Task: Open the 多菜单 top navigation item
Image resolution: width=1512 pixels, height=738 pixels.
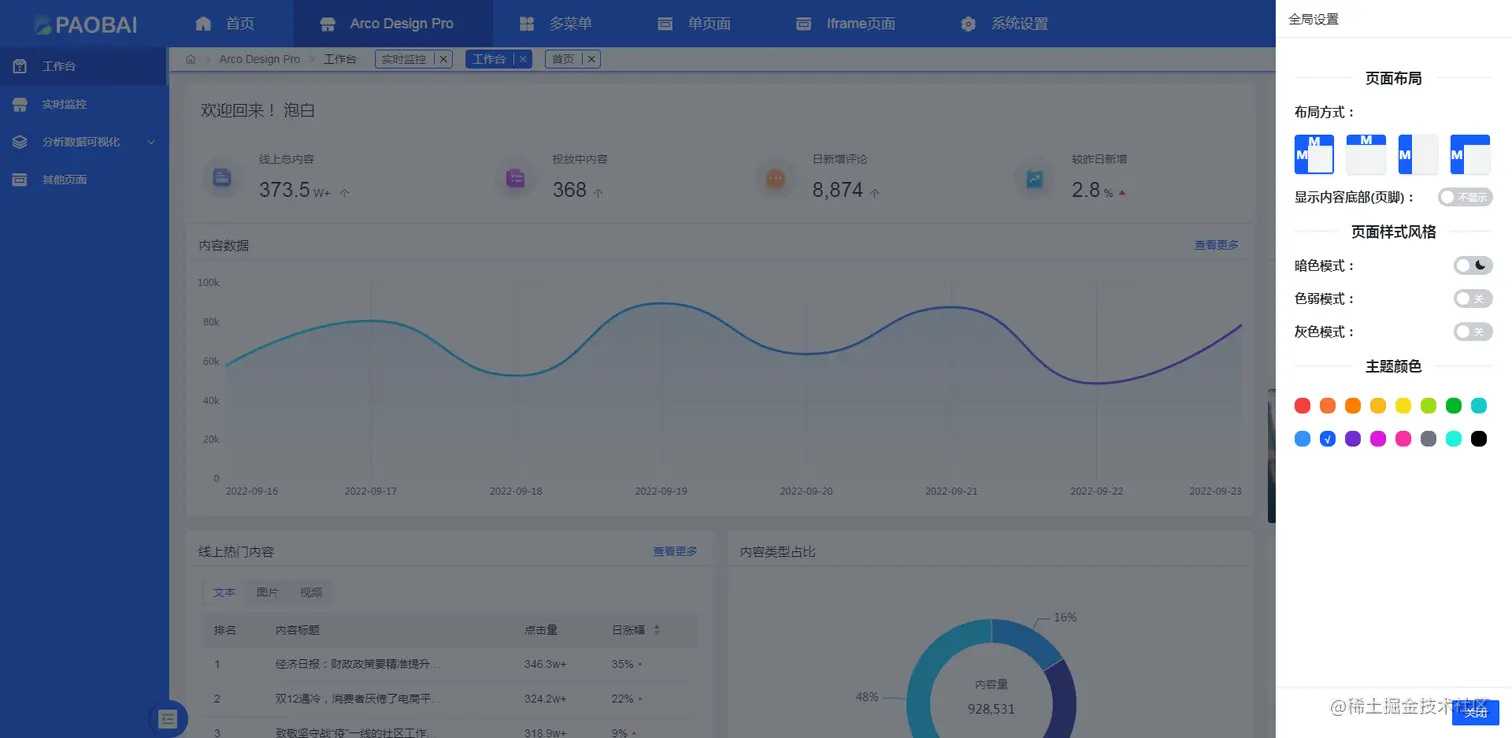Action: click(x=556, y=23)
